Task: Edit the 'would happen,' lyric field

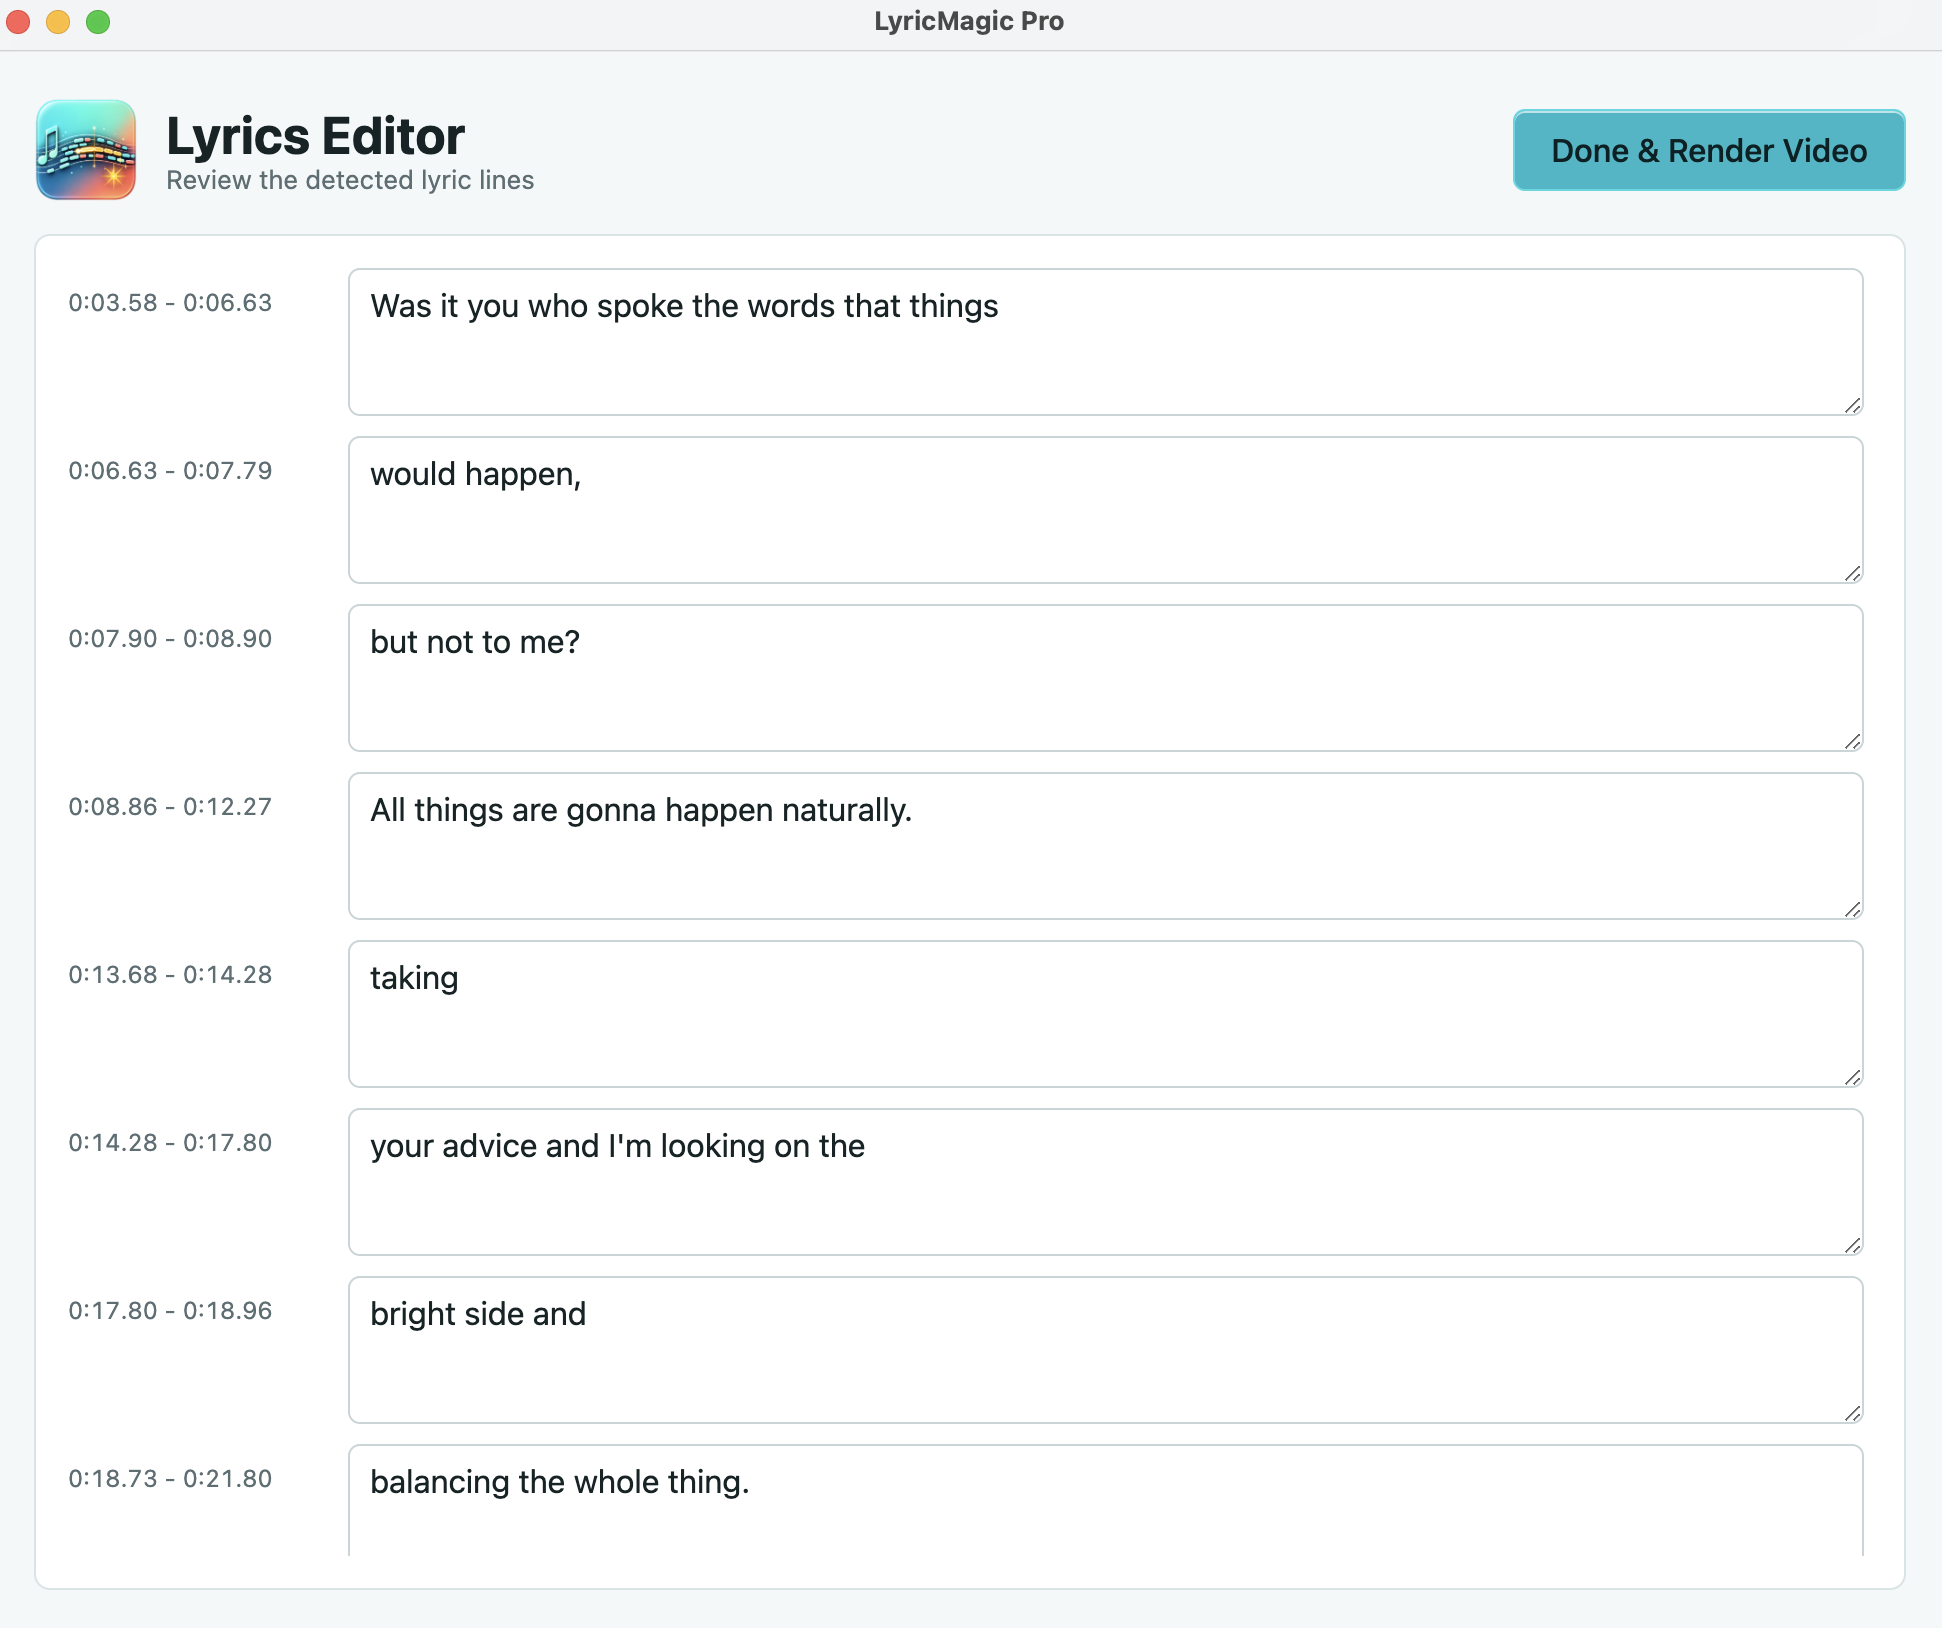Action: 1105,510
